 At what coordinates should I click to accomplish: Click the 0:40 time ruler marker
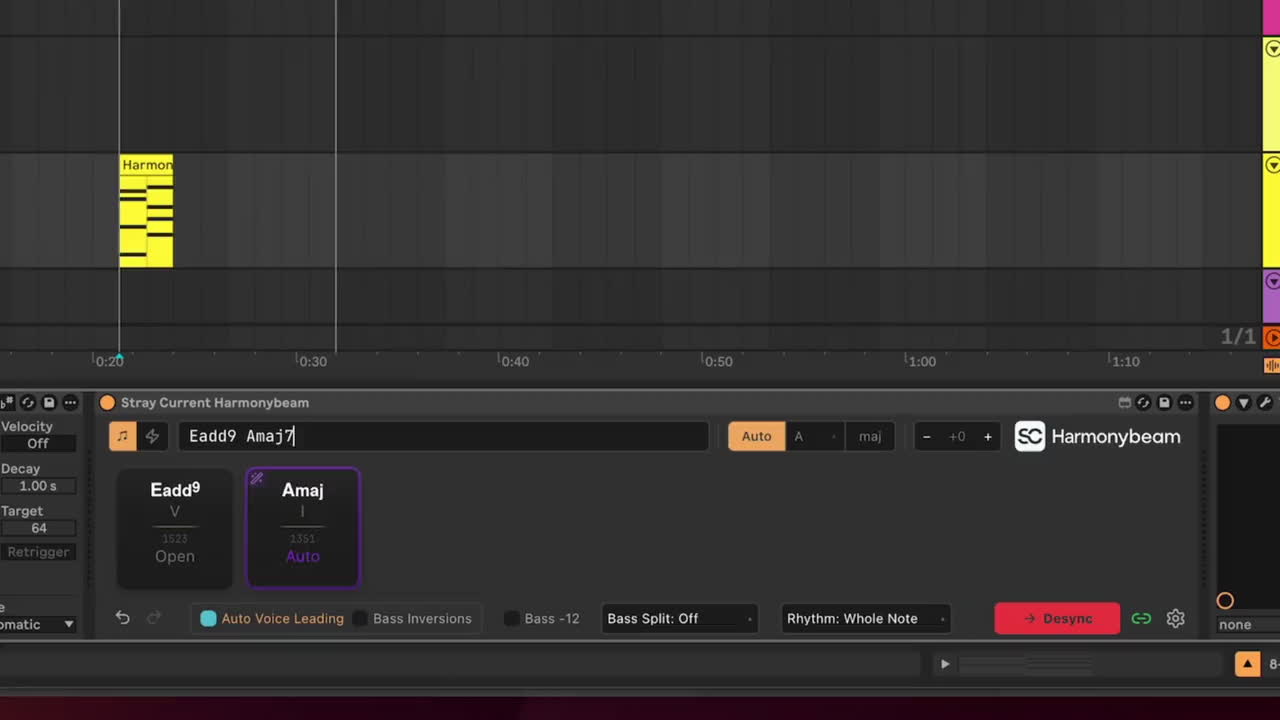[515, 361]
